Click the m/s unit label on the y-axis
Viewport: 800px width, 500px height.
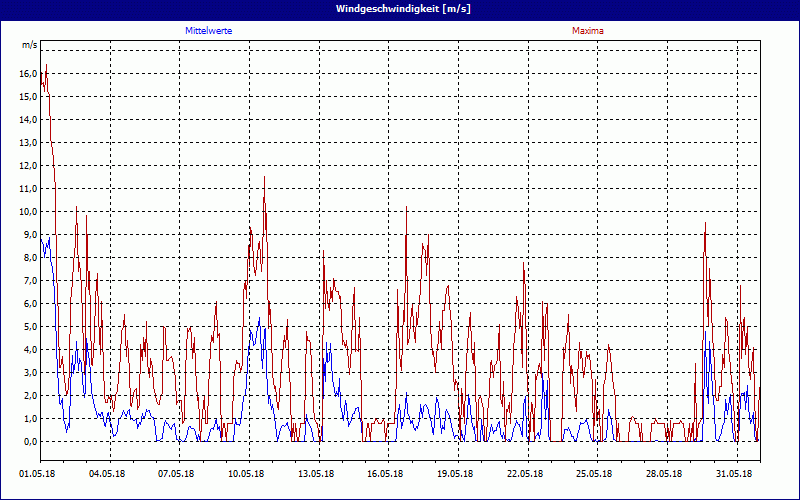point(30,45)
